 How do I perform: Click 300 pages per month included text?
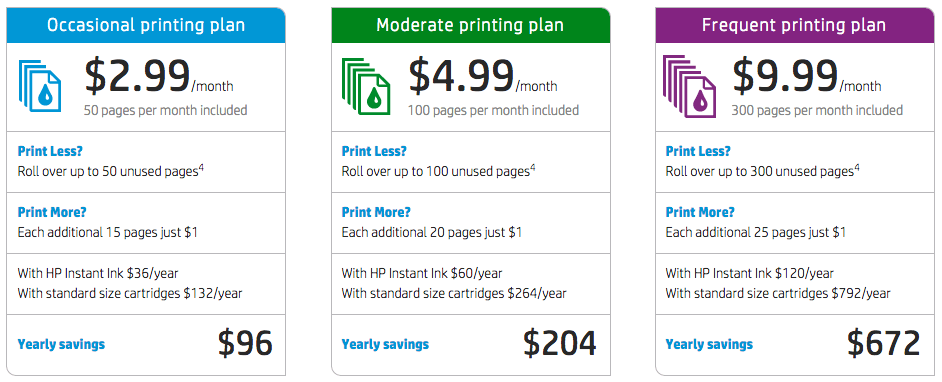(x=817, y=111)
